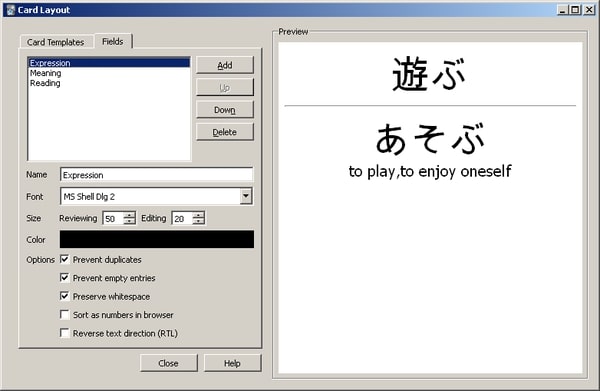Open the Font dropdown

coord(246,196)
